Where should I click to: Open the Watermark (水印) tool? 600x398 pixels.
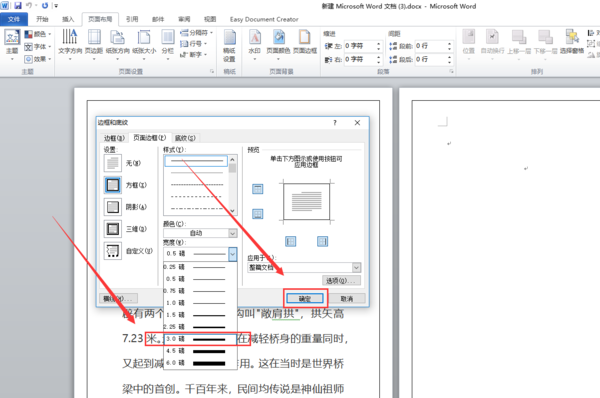(254, 43)
